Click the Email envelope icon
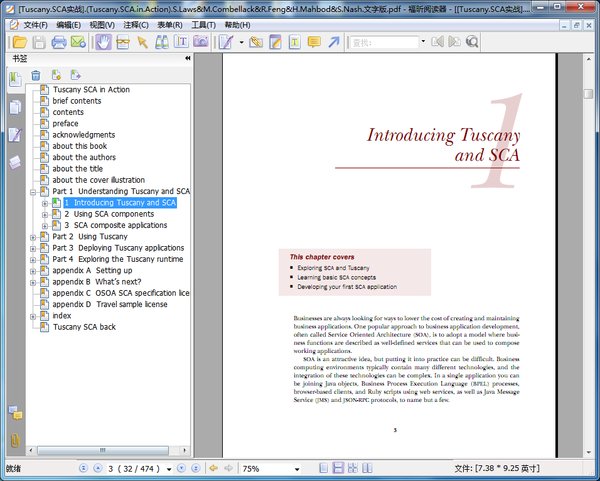This screenshot has width=600, height=481. (78, 42)
